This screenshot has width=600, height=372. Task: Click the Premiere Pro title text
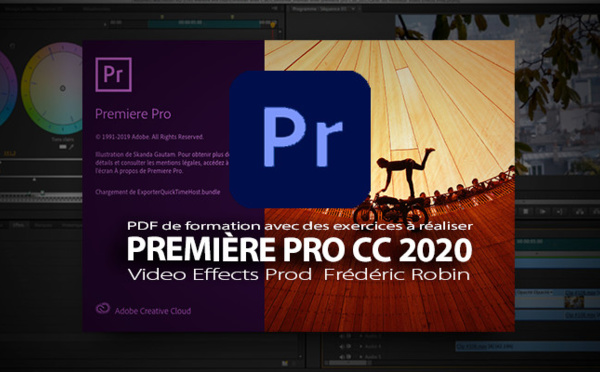(x=133, y=114)
